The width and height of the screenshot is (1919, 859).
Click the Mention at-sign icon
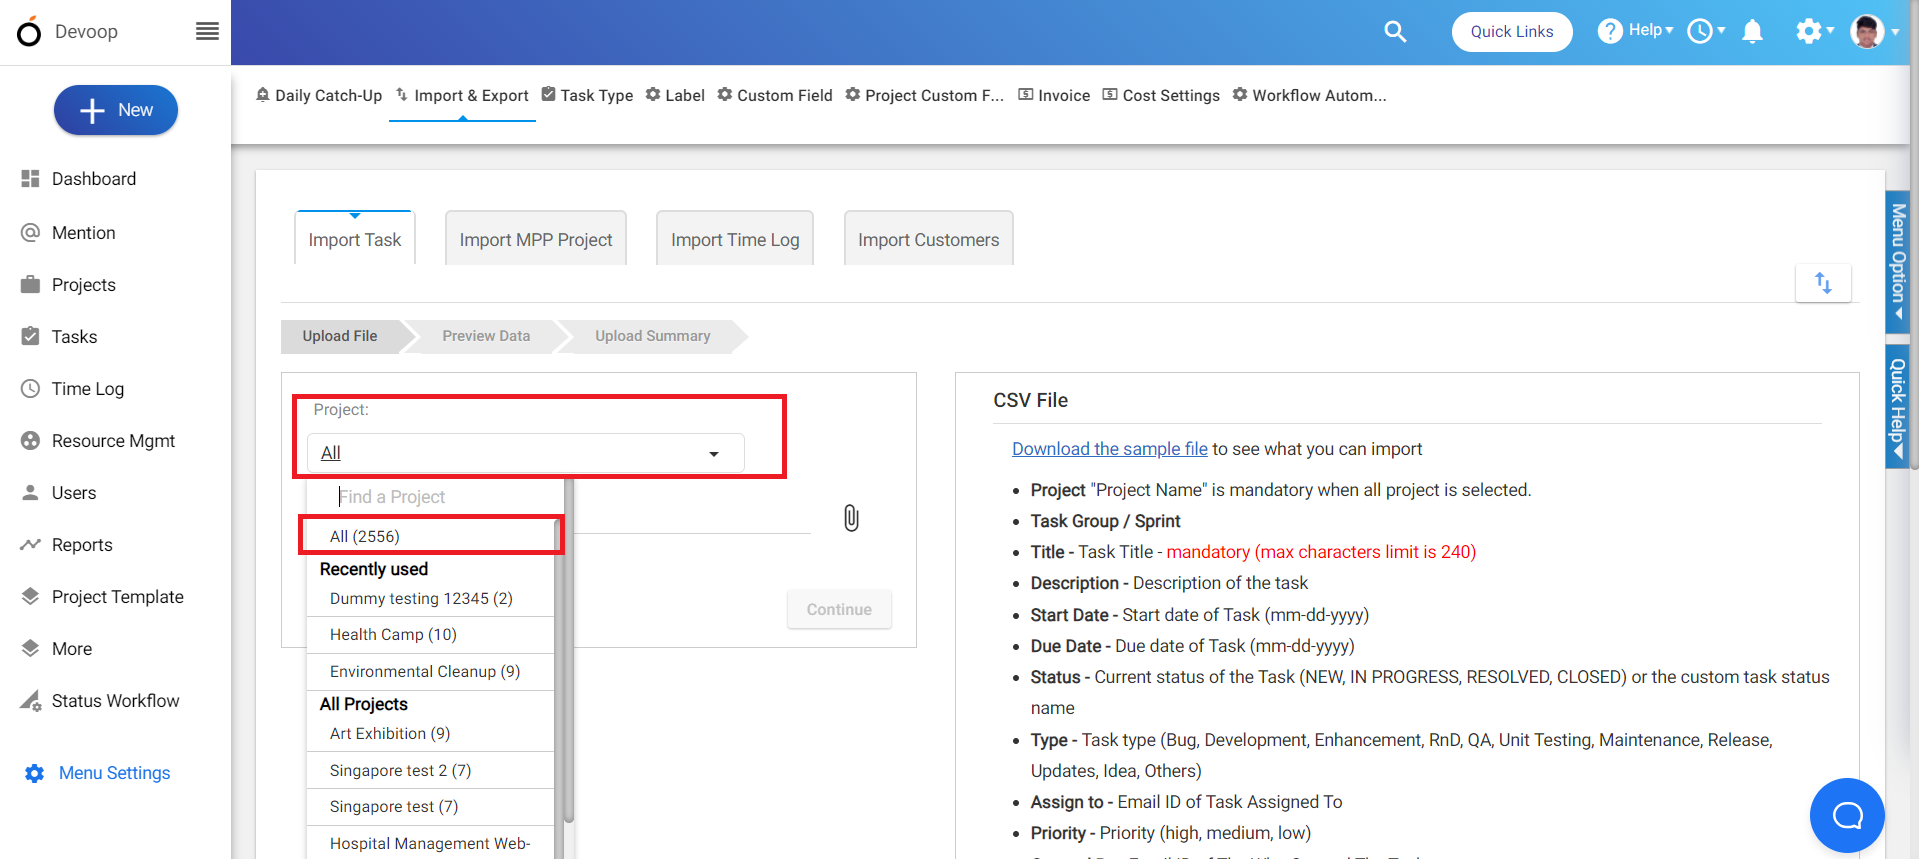pyautogui.click(x=30, y=233)
